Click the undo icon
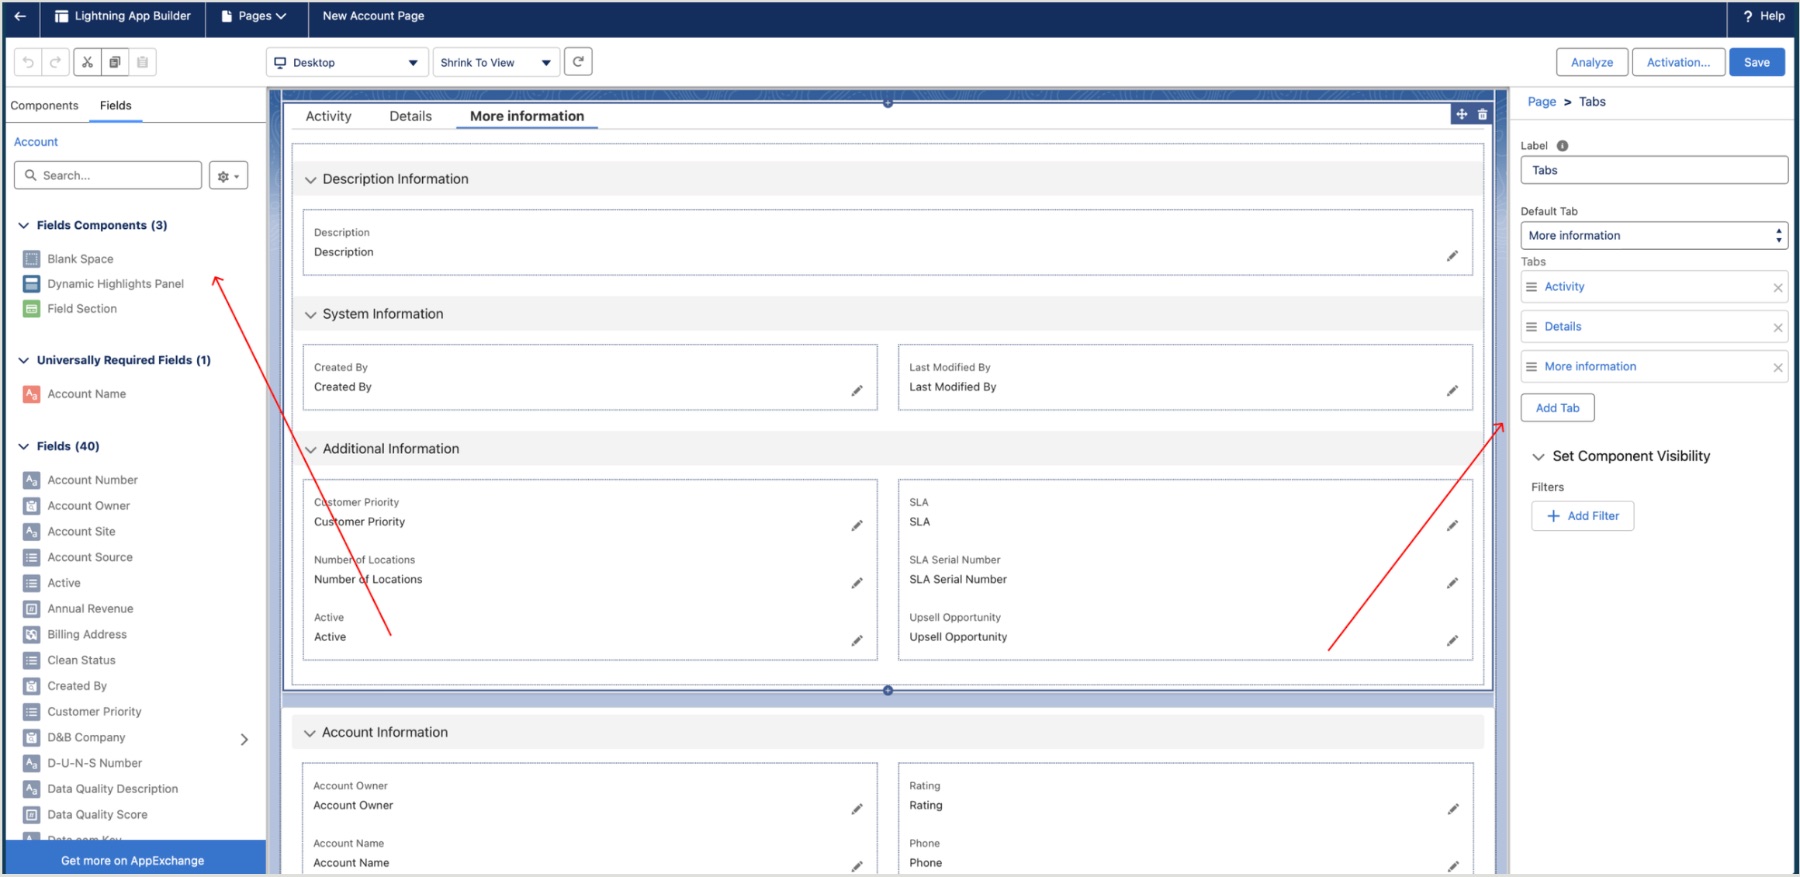This screenshot has width=1800, height=877. pyautogui.click(x=28, y=62)
